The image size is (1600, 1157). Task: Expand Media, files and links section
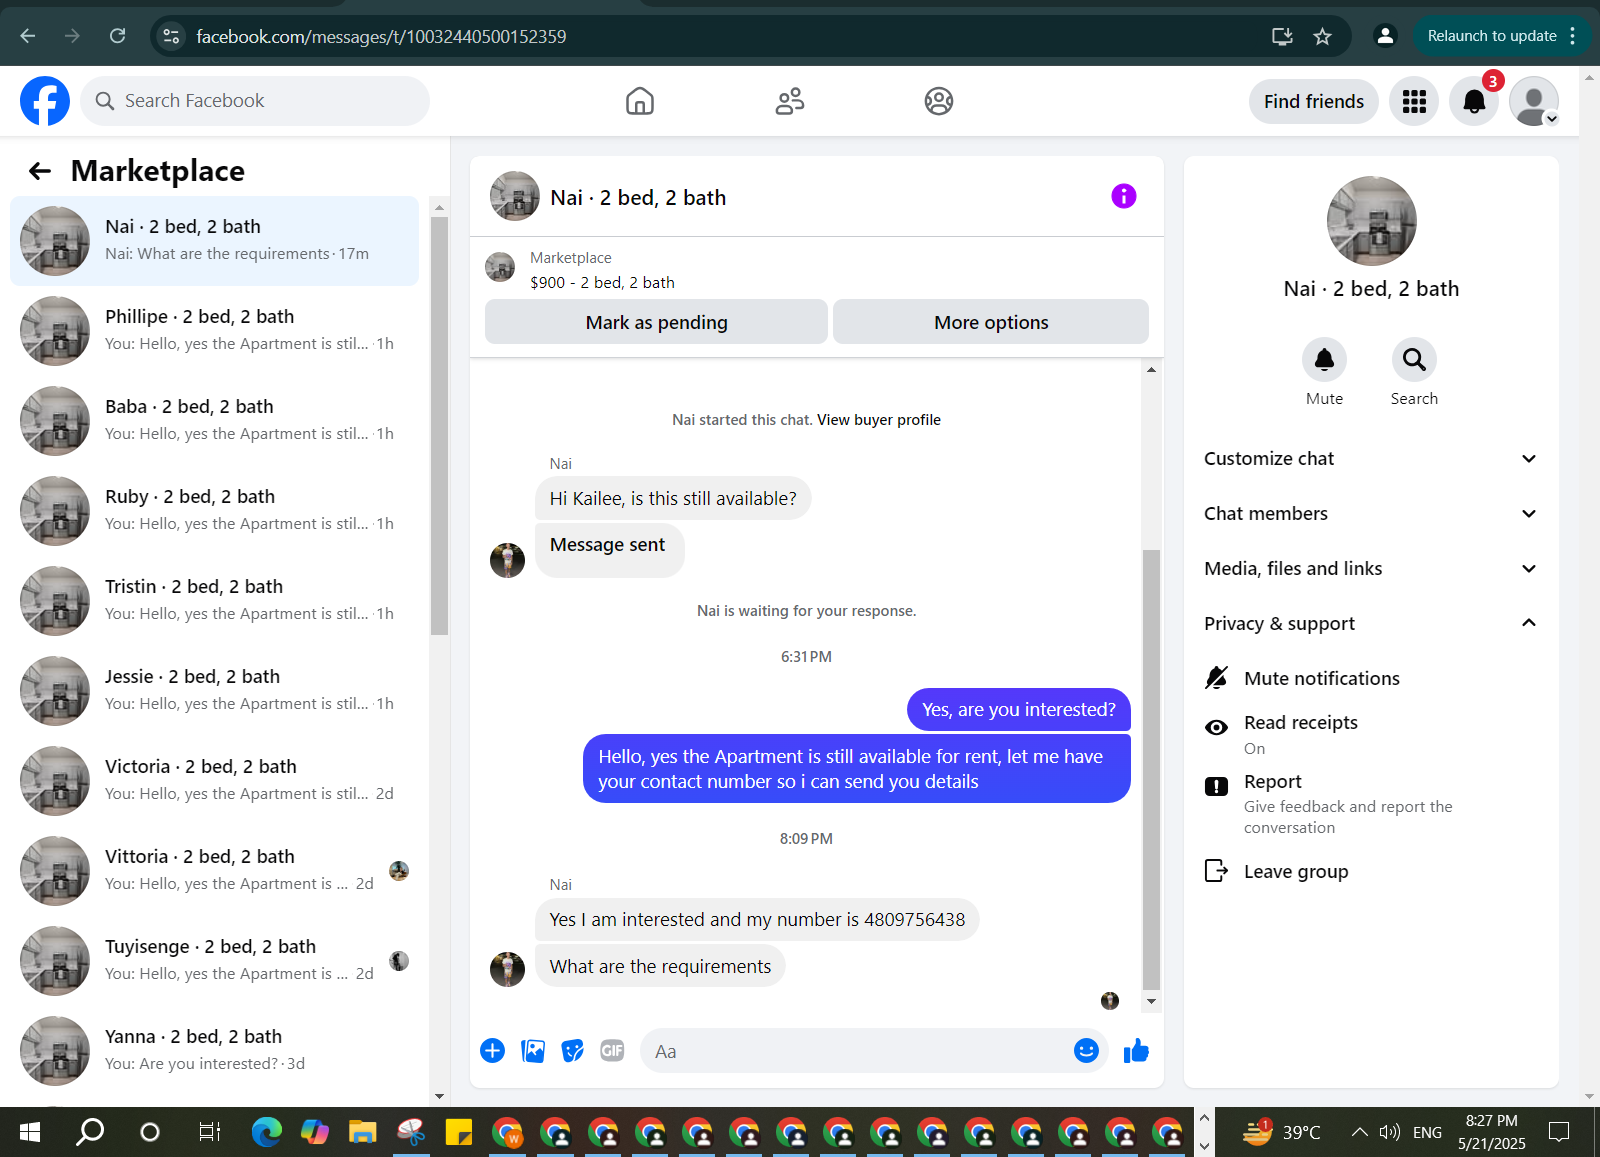[x=1372, y=569]
